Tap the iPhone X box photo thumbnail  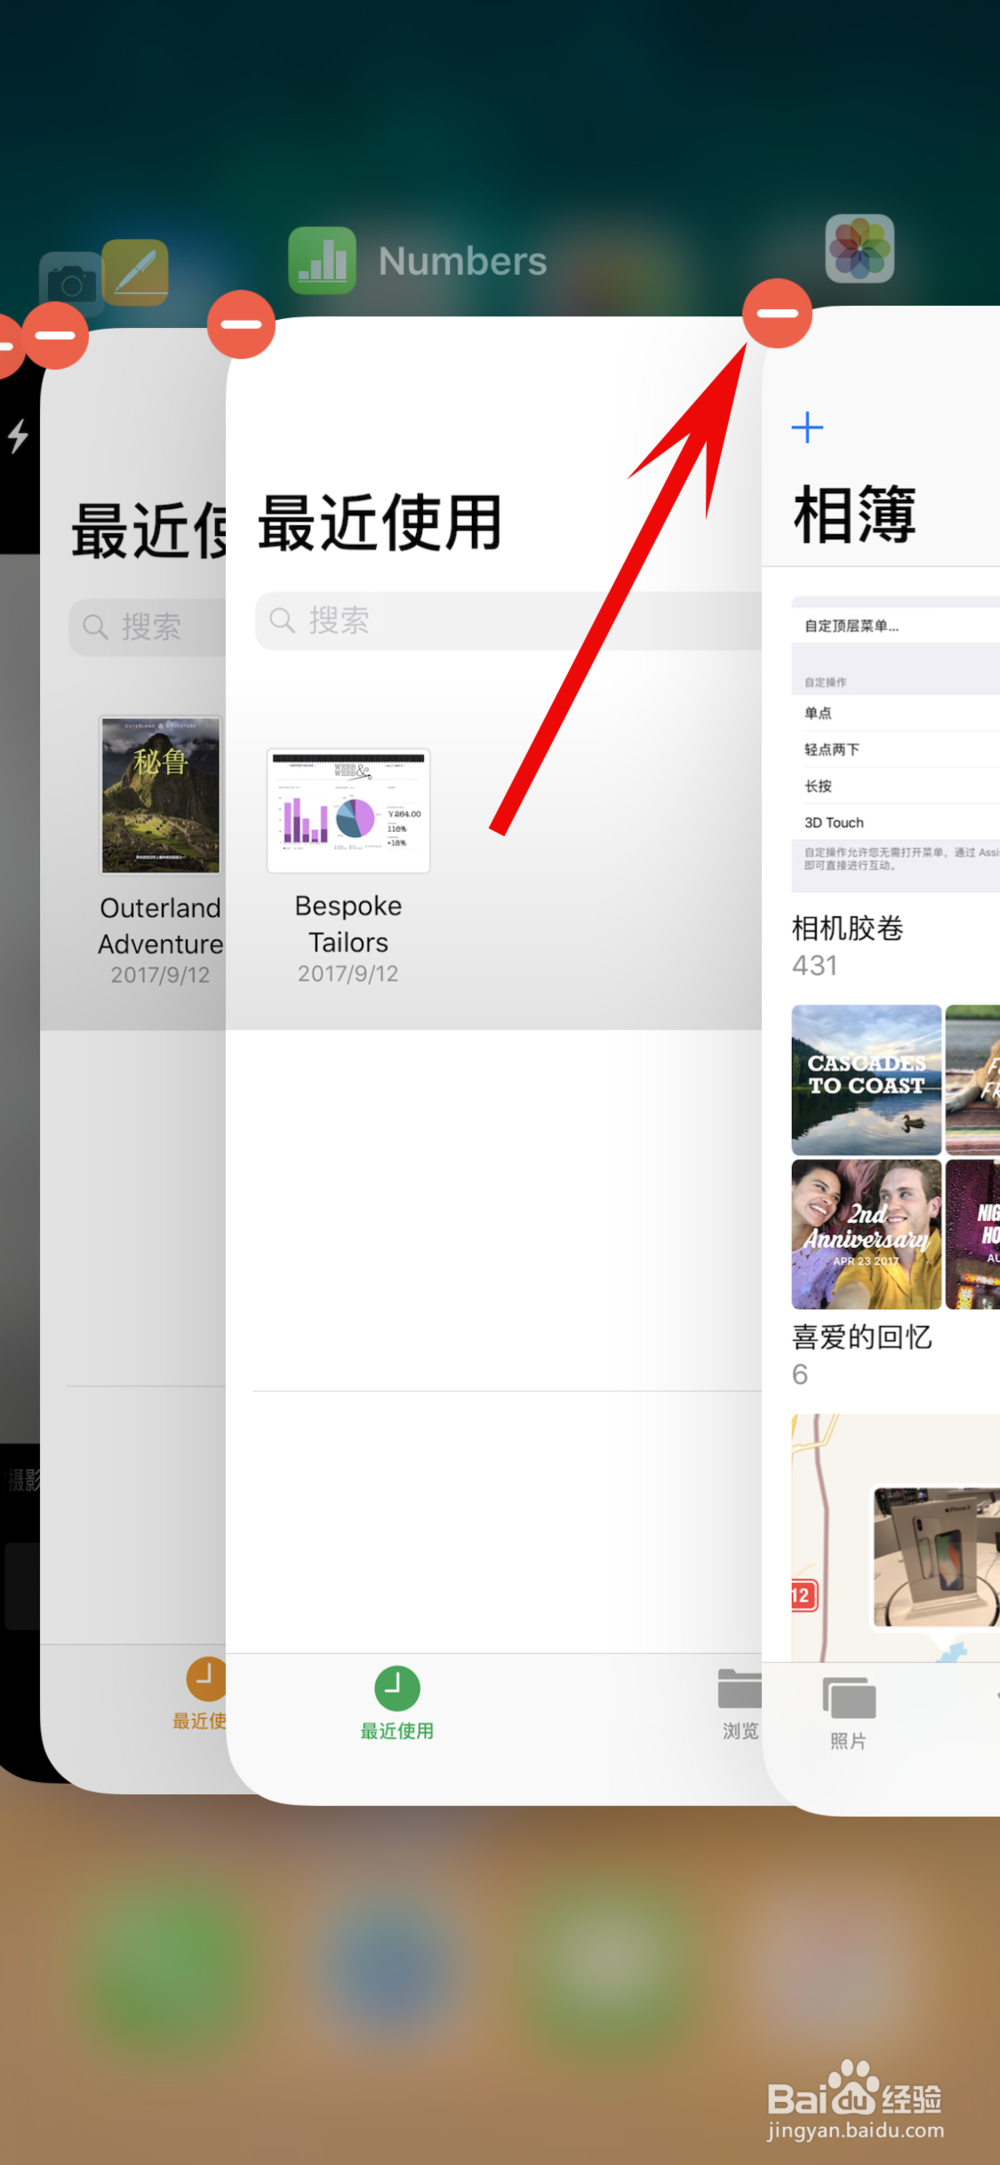pos(937,1558)
